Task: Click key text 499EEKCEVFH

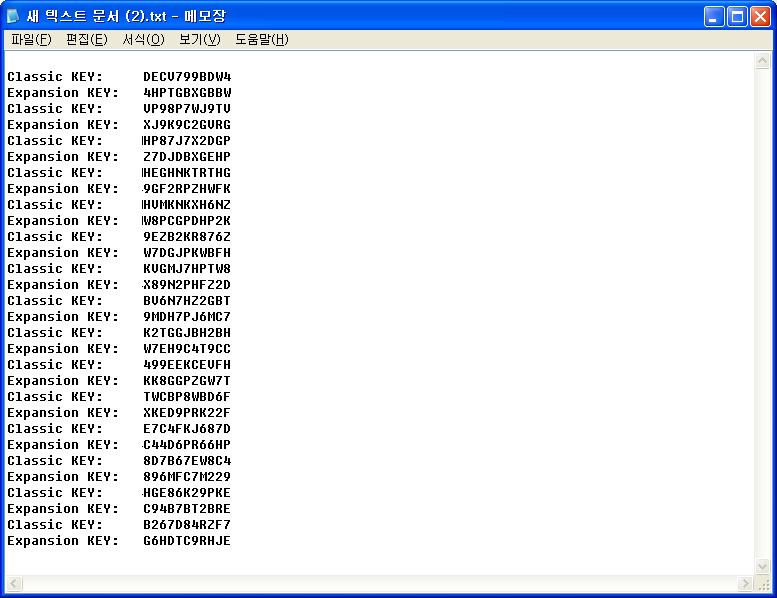Action: [x=187, y=365]
